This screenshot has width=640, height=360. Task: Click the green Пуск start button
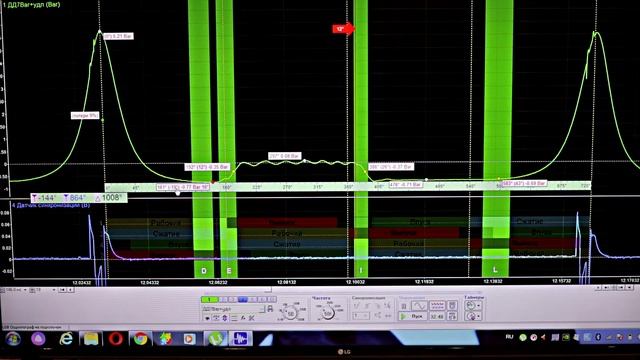413,316
